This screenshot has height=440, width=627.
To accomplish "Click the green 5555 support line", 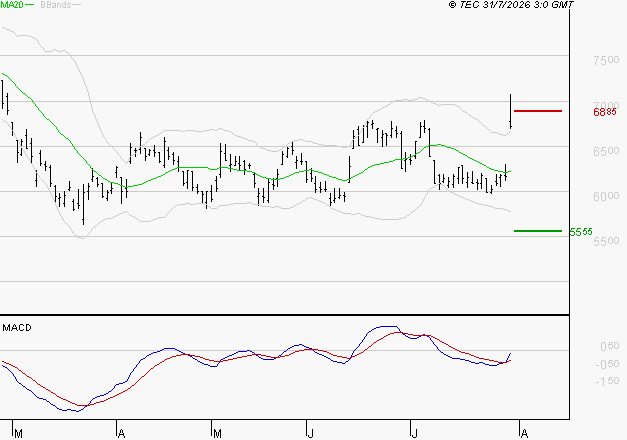I will (x=538, y=231).
